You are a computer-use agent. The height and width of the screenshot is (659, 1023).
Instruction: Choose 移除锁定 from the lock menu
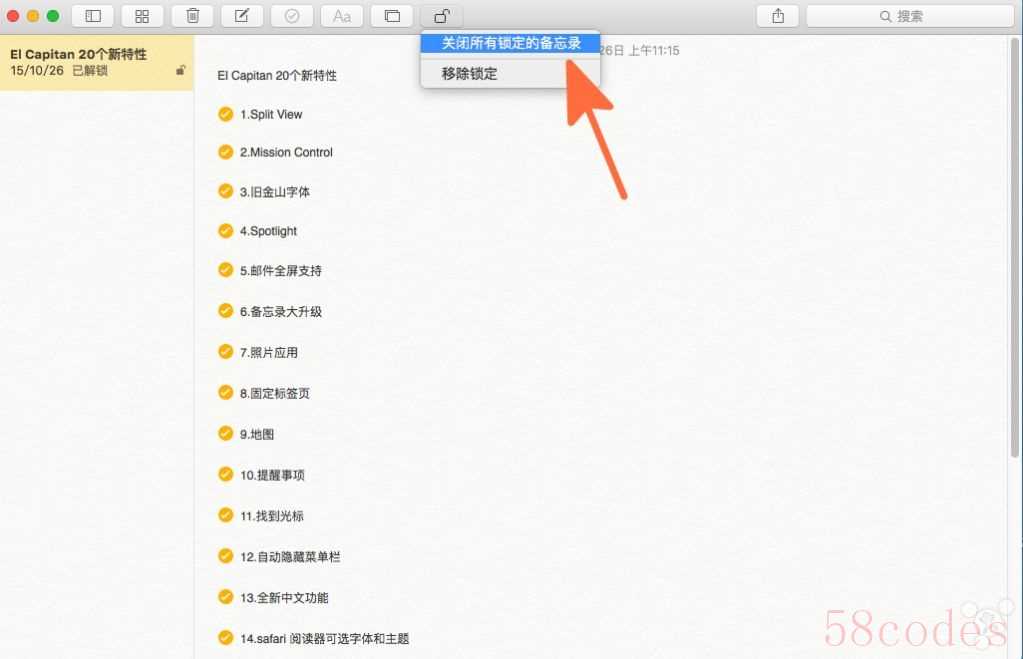[x=470, y=73]
